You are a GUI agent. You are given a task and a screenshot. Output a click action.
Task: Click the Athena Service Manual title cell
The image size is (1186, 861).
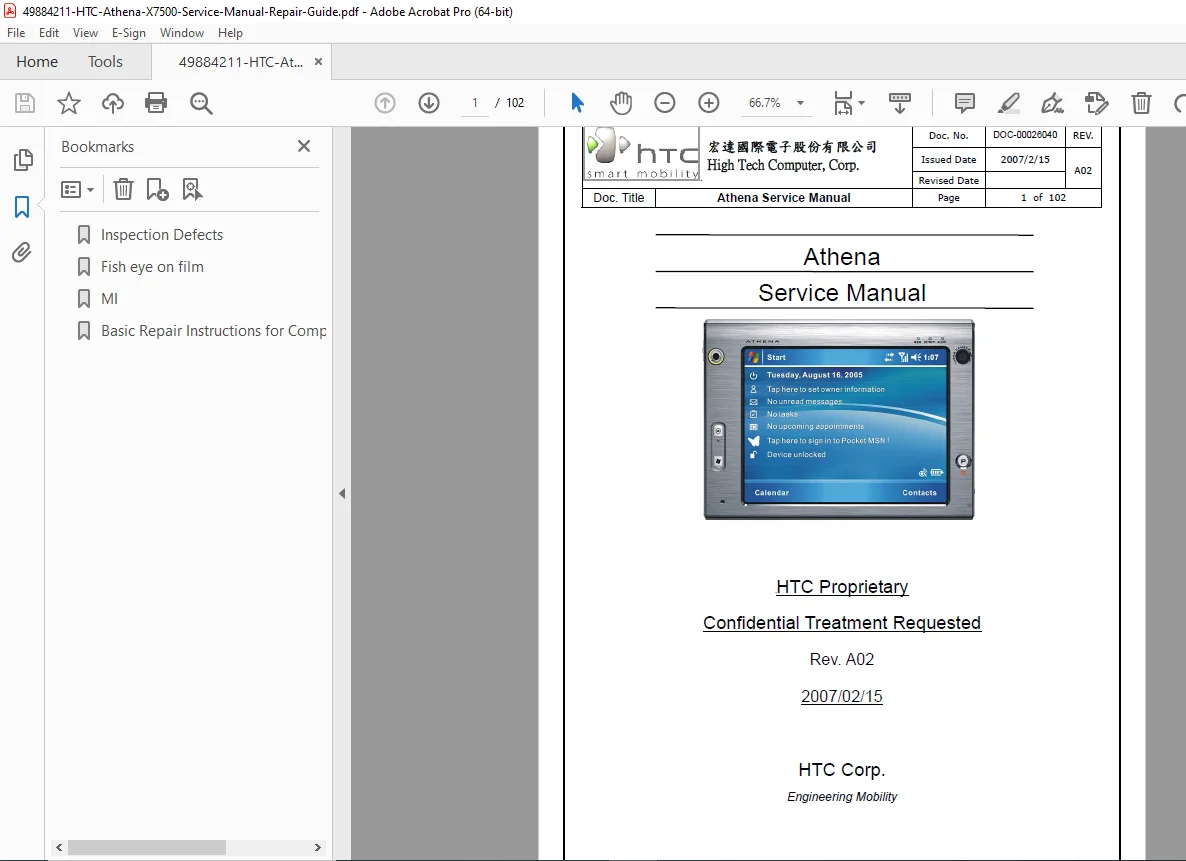tap(784, 197)
